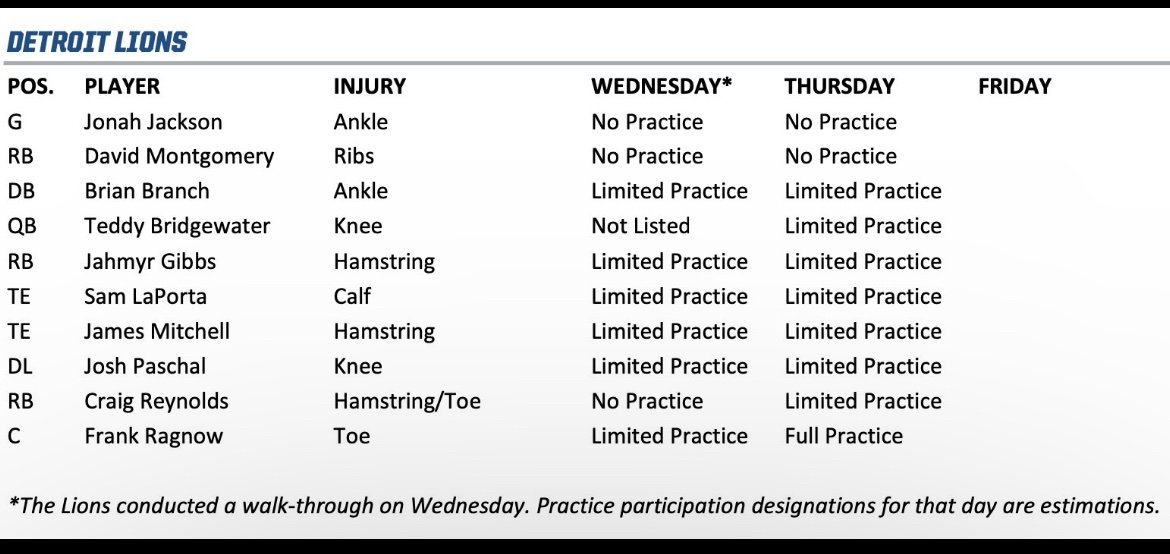Click the WEDNESDAY* column header
Screen dimensions: 1170x554
click(661, 87)
